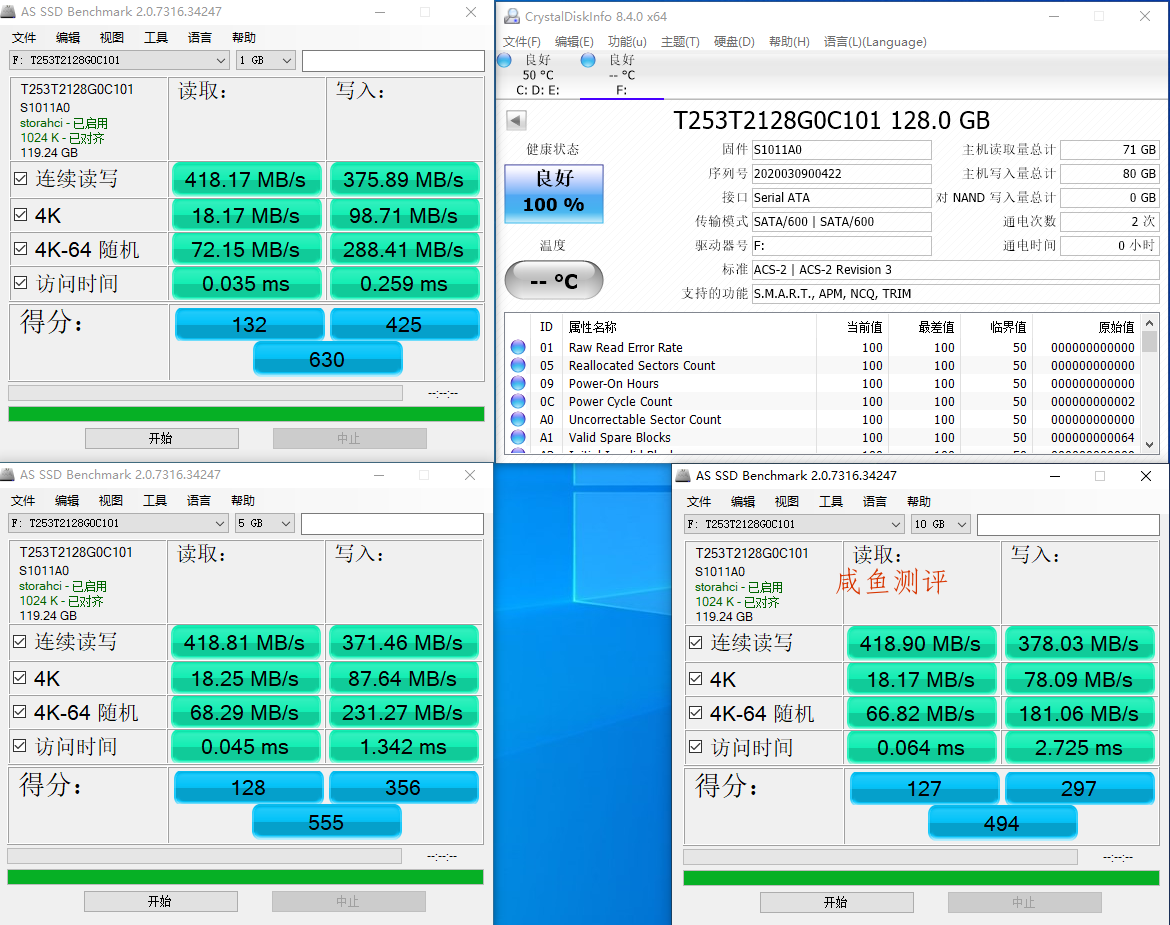Open 工具 menu in the 5 GB AS SSD window
1170x925 pixels.
point(154,501)
